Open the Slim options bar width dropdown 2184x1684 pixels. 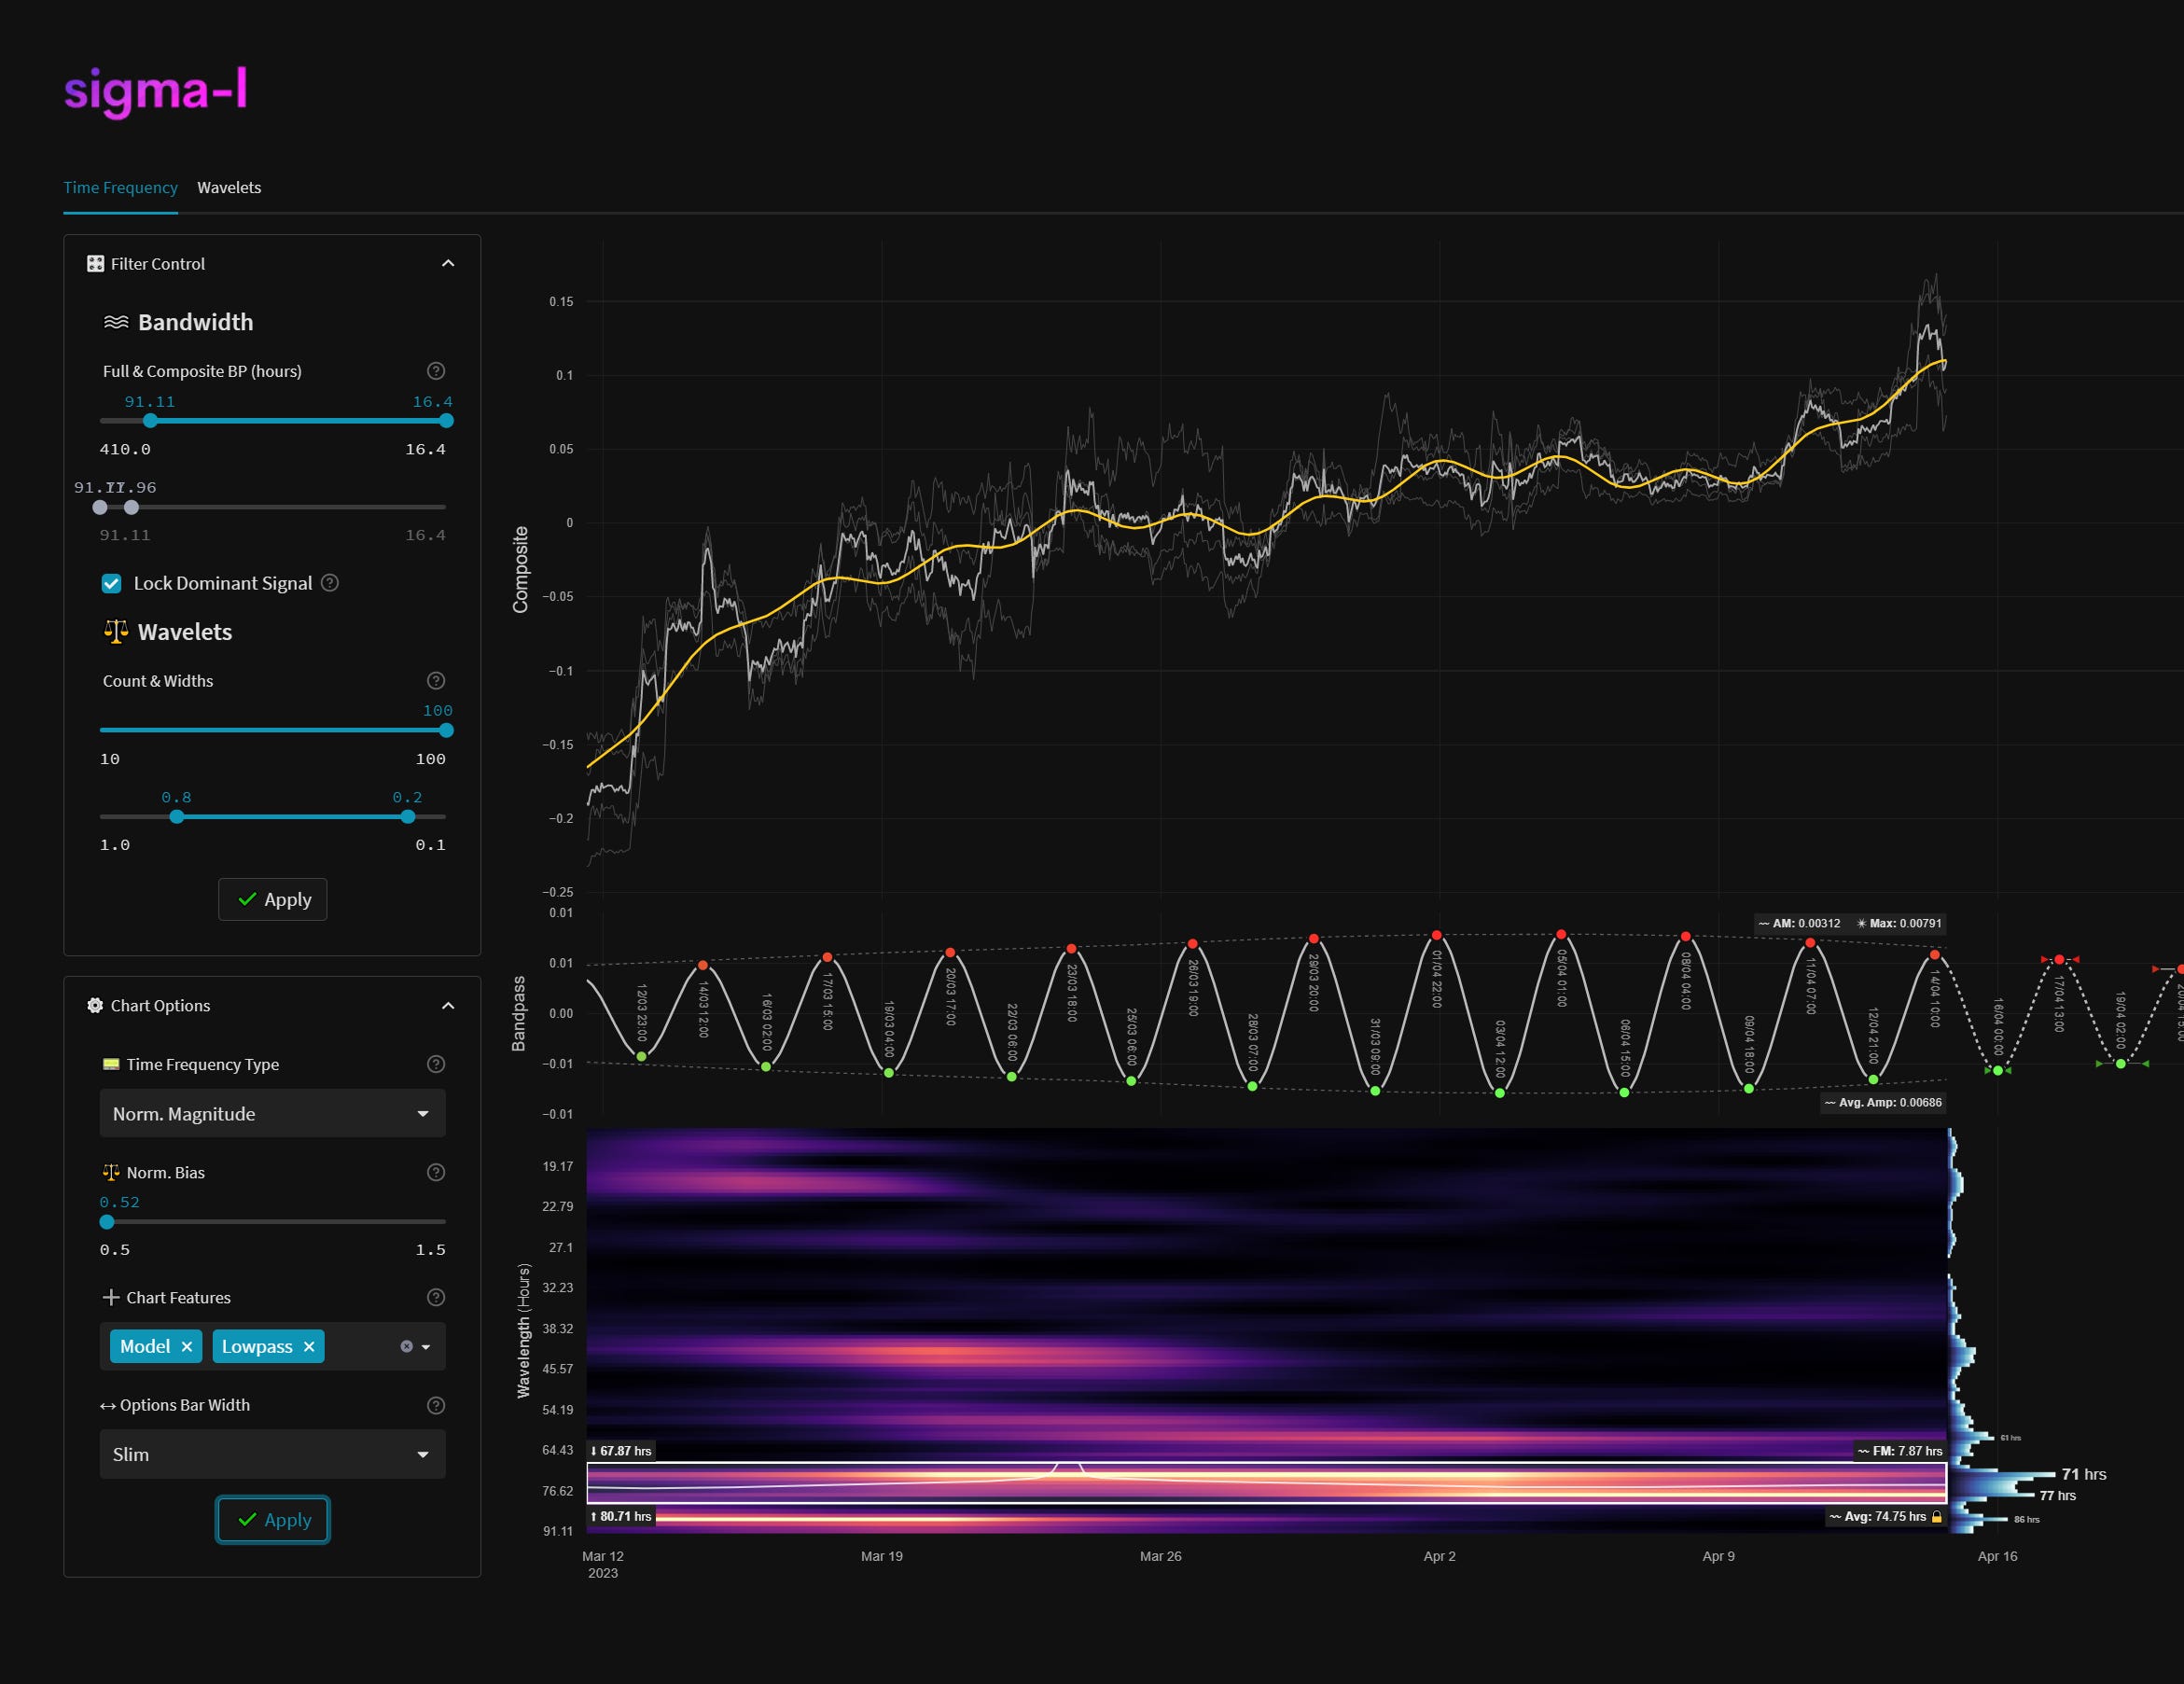(272, 1454)
